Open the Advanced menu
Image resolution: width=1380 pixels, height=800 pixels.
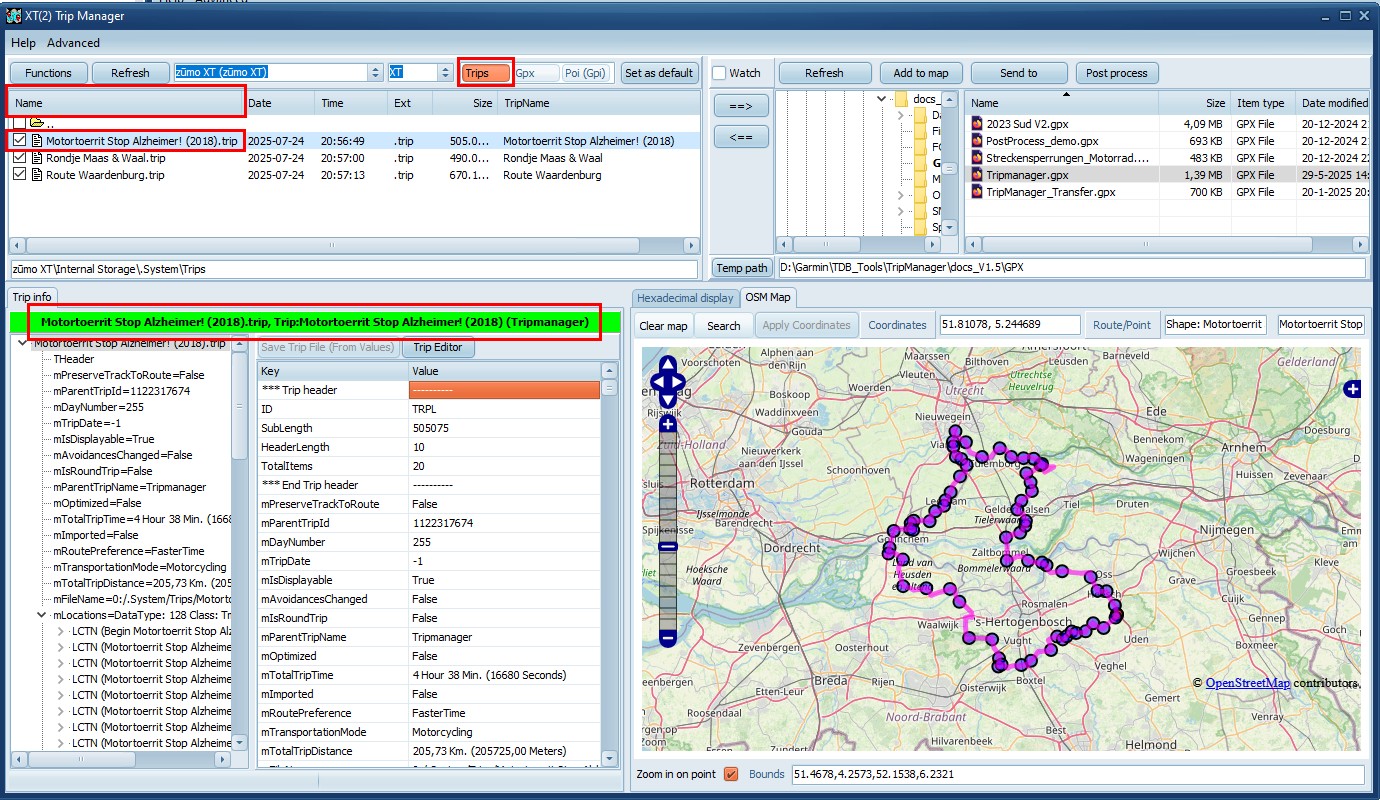point(73,43)
